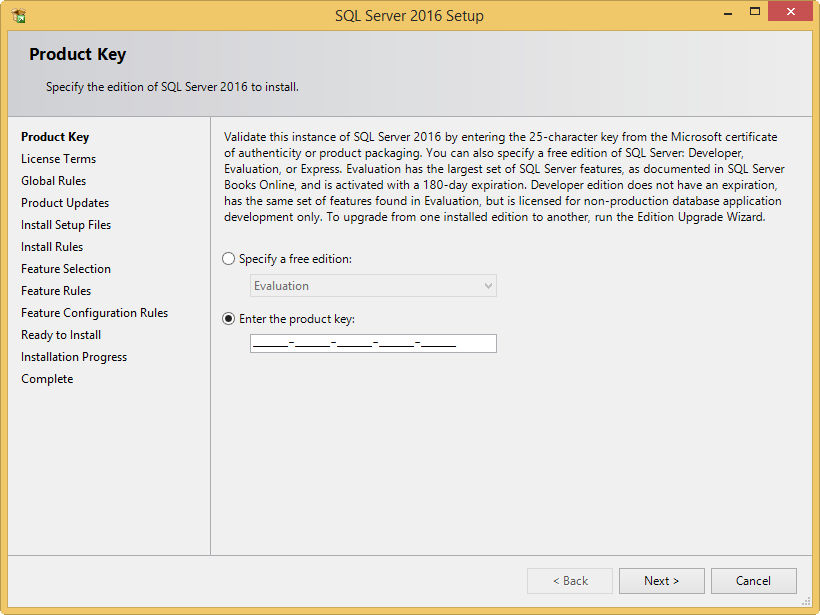Select Product Updates in the steps list

[65, 203]
